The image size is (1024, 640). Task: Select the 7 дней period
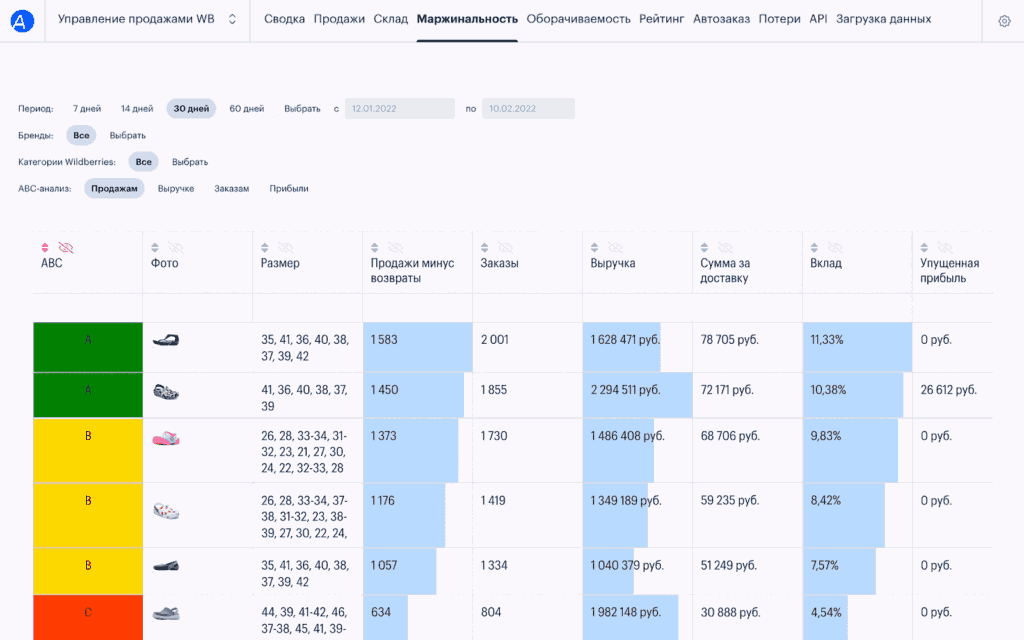[87, 108]
